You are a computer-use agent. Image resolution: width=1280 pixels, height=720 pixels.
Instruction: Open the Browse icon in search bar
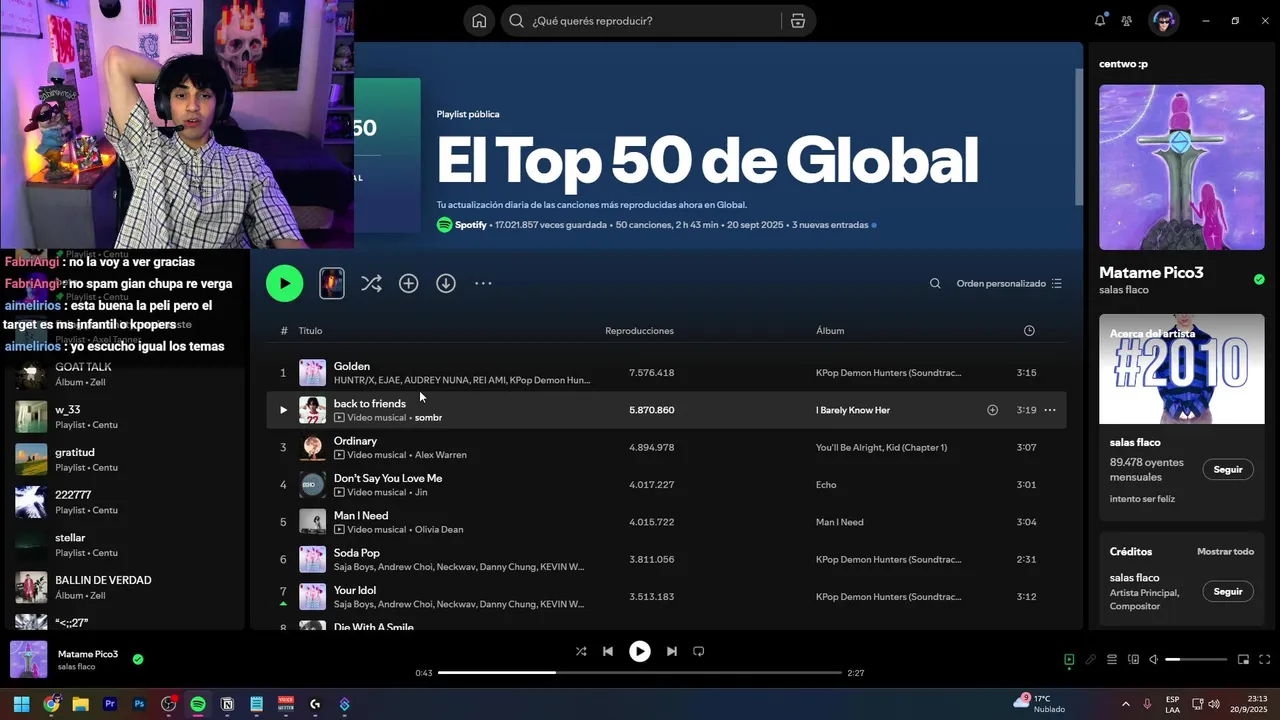(797, 21)
